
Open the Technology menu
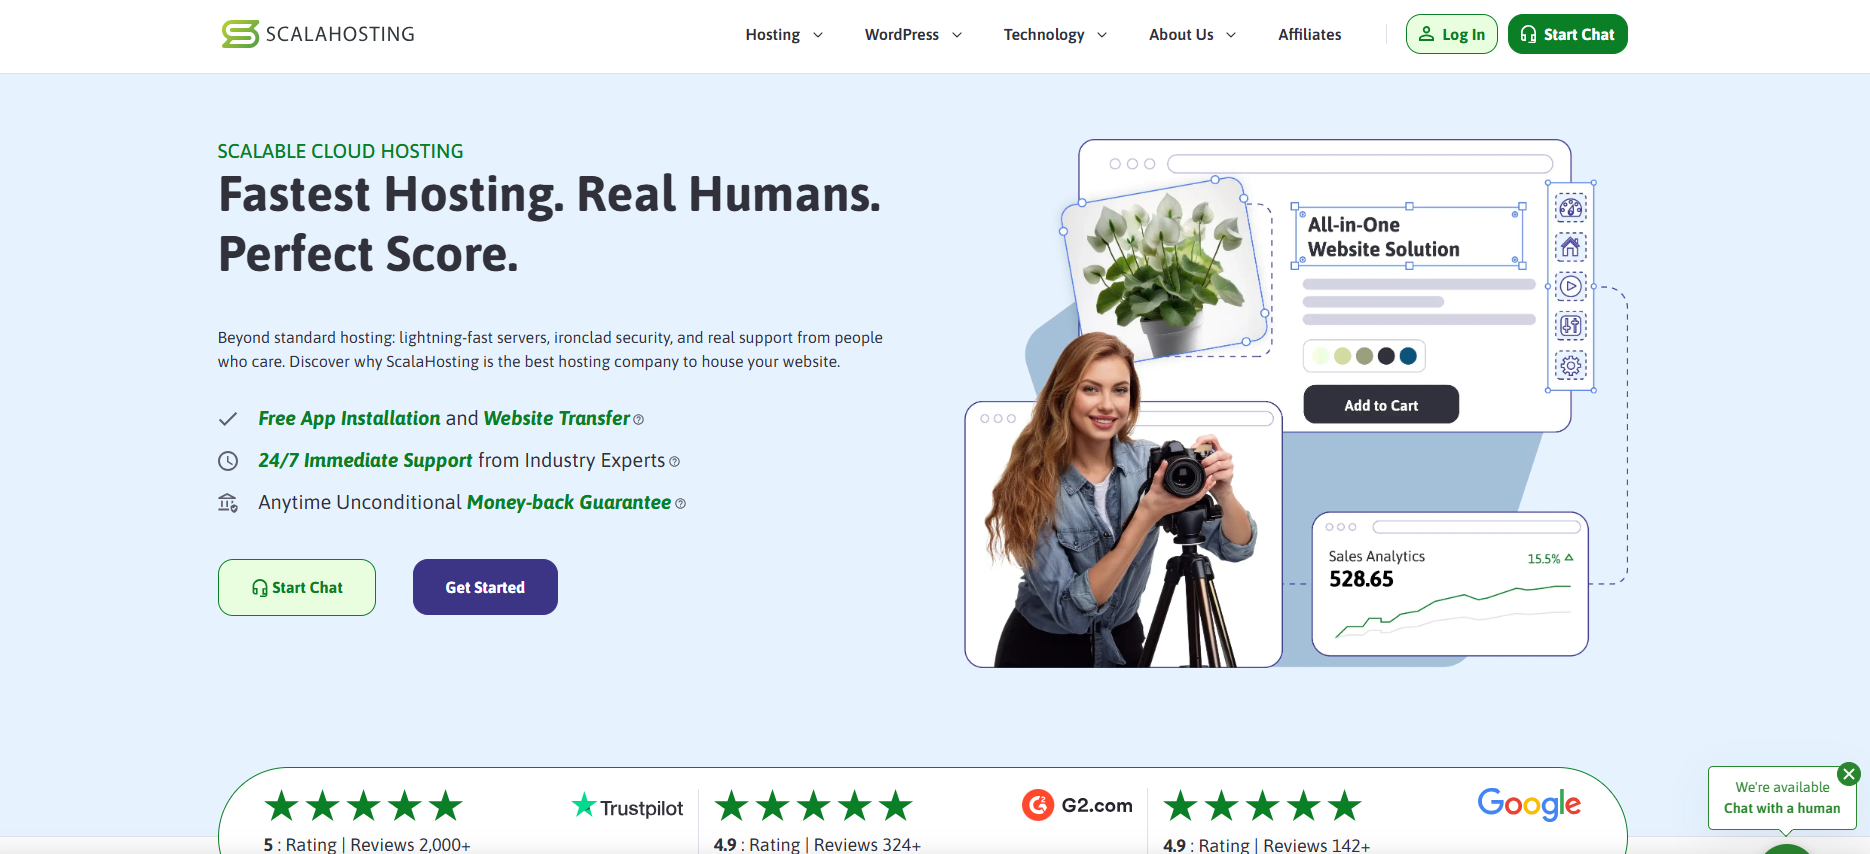tap(1043, 34)
